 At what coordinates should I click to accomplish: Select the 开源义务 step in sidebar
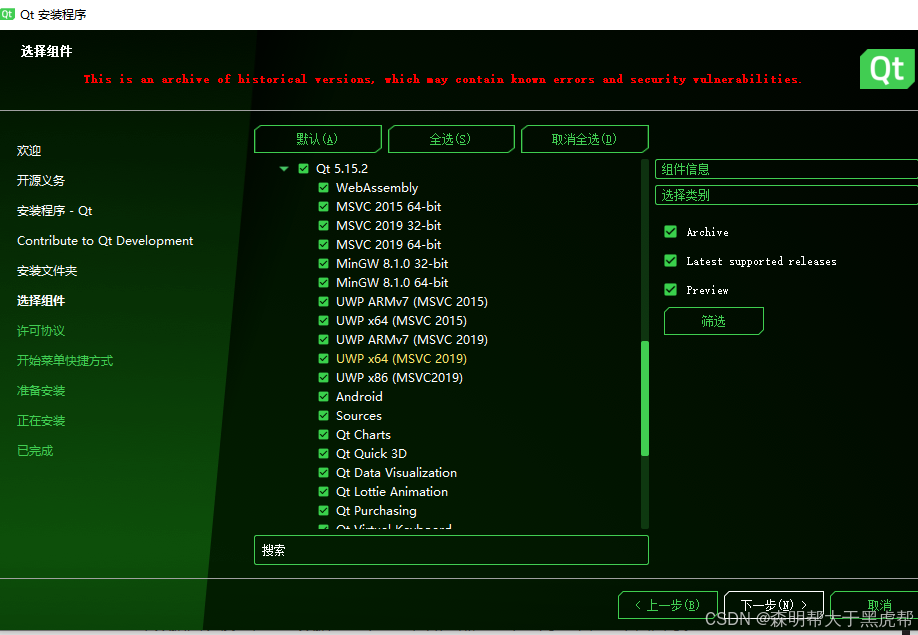[x=41, y=180]
